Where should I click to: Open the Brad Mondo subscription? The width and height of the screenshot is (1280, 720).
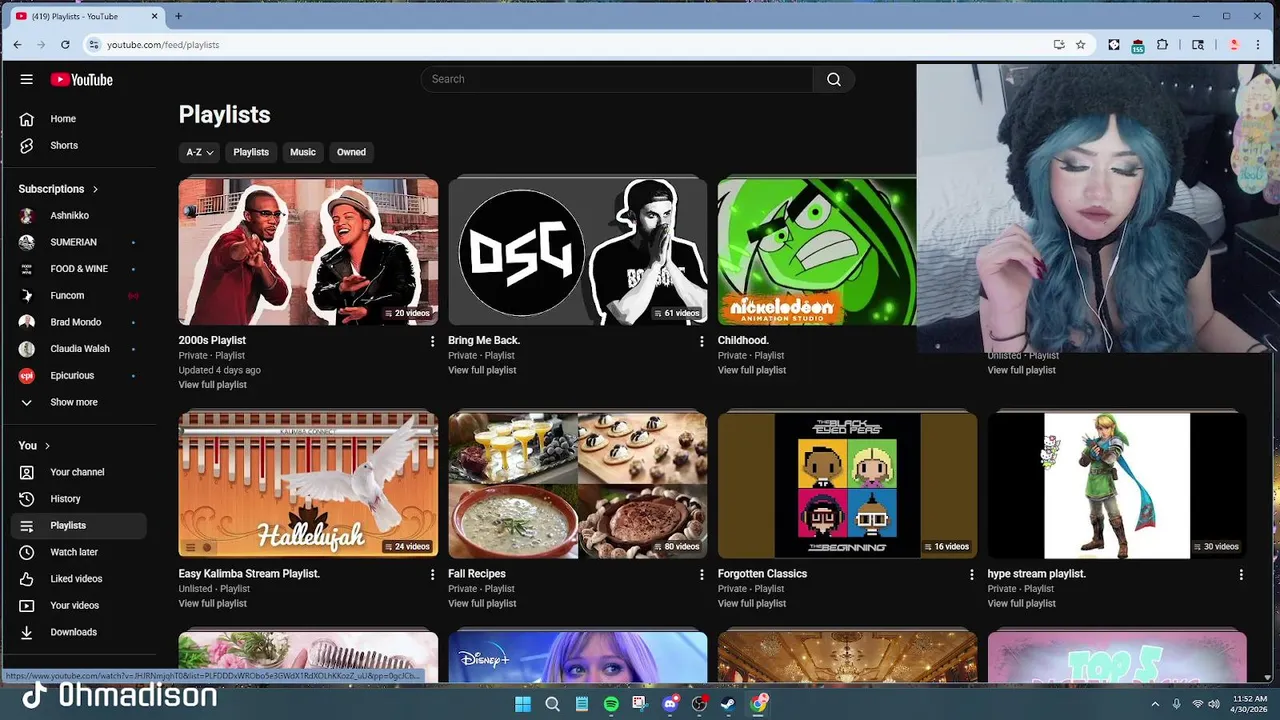point(77,322)
